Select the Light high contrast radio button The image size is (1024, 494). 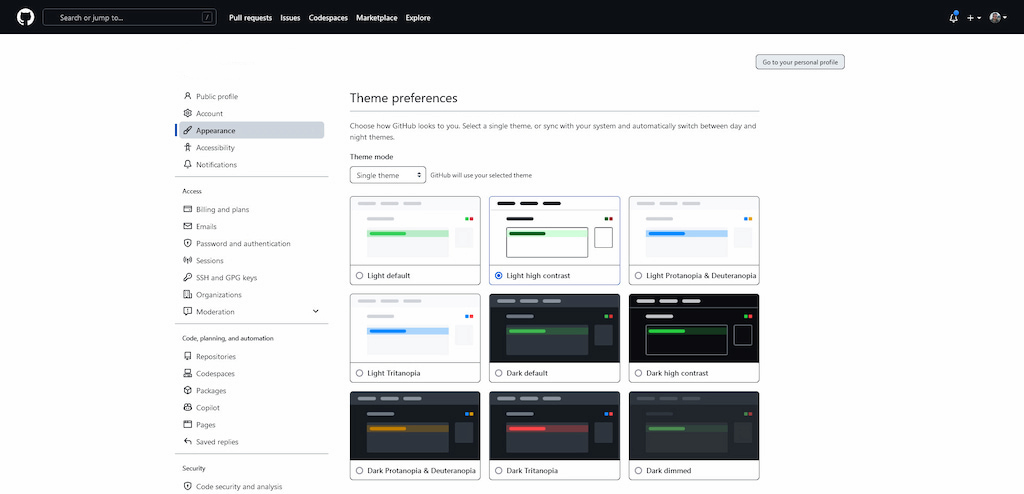pyautogui.click(x=499, y=276)
